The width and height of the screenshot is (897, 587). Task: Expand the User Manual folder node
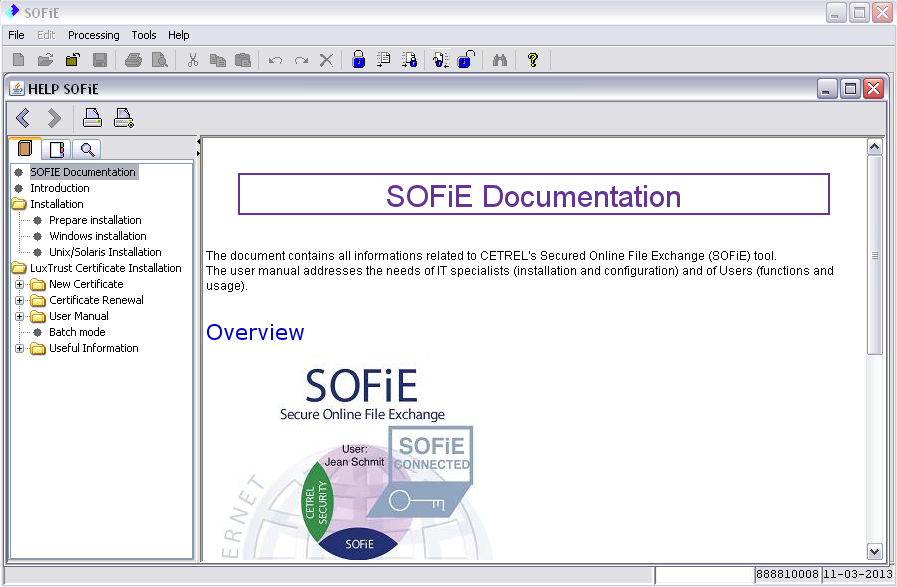point(19,316)
